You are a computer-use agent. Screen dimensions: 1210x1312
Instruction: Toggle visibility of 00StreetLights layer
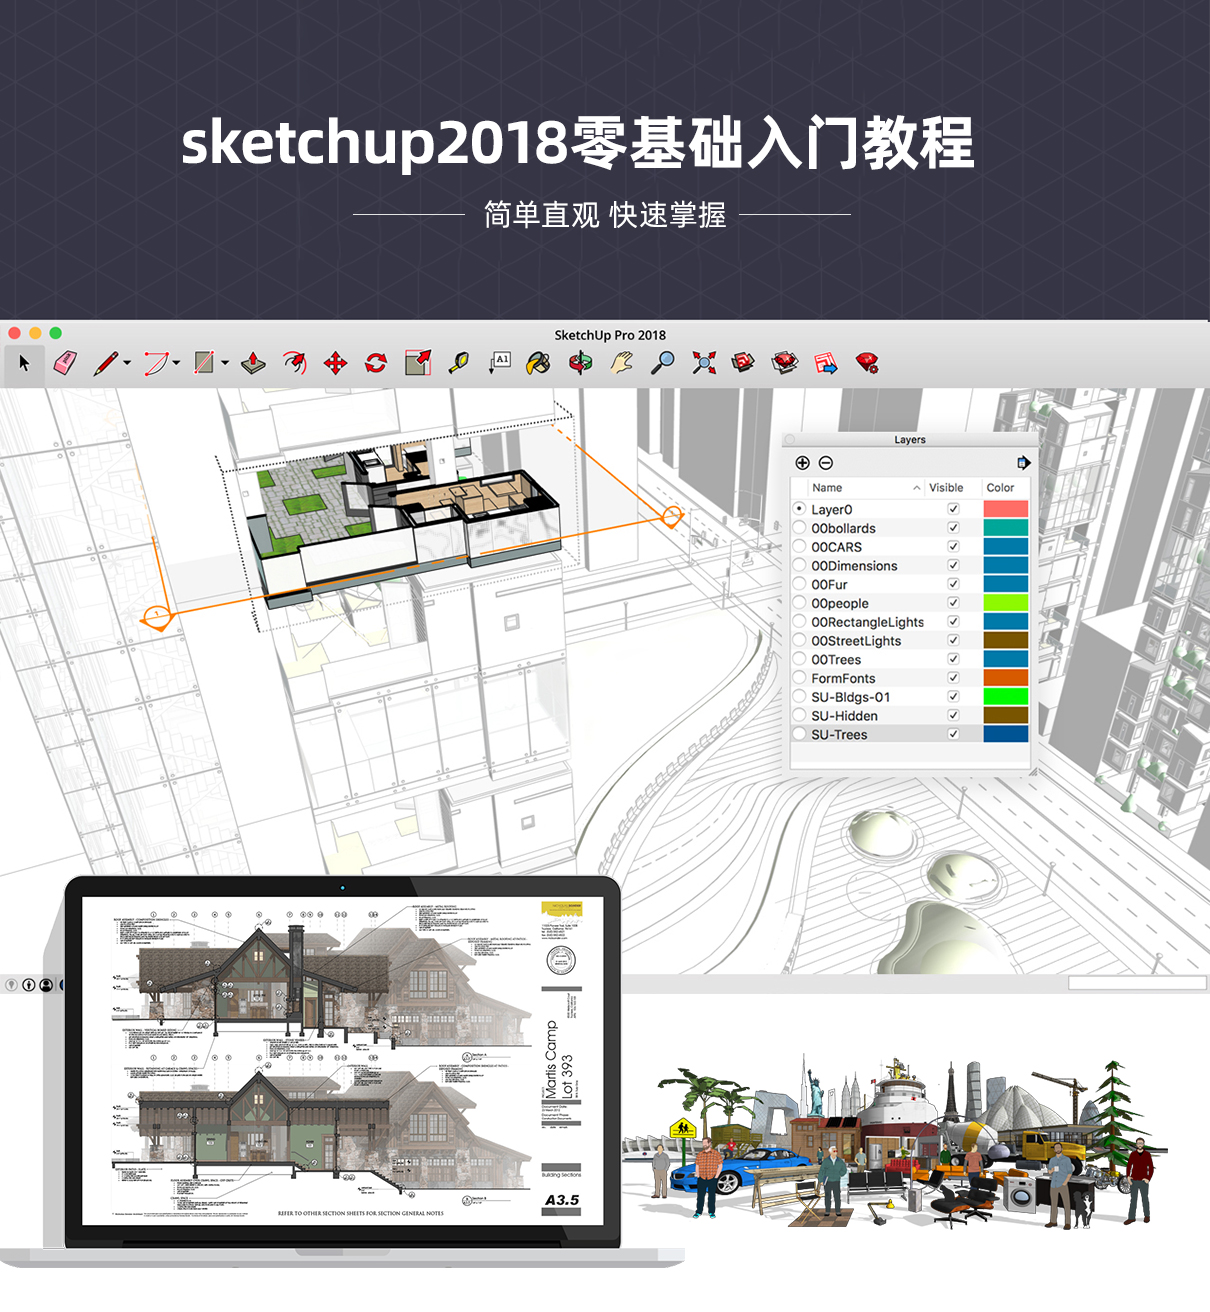pos(953,640)
